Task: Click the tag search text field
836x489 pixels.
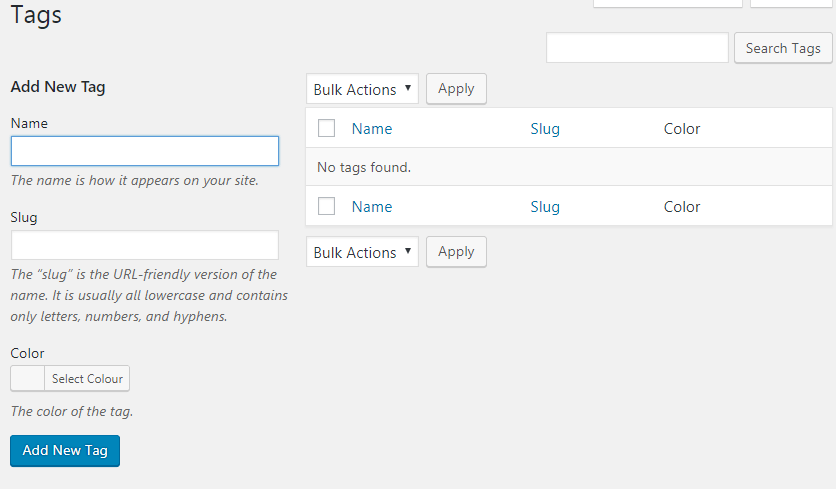Action: coord(637,48)
